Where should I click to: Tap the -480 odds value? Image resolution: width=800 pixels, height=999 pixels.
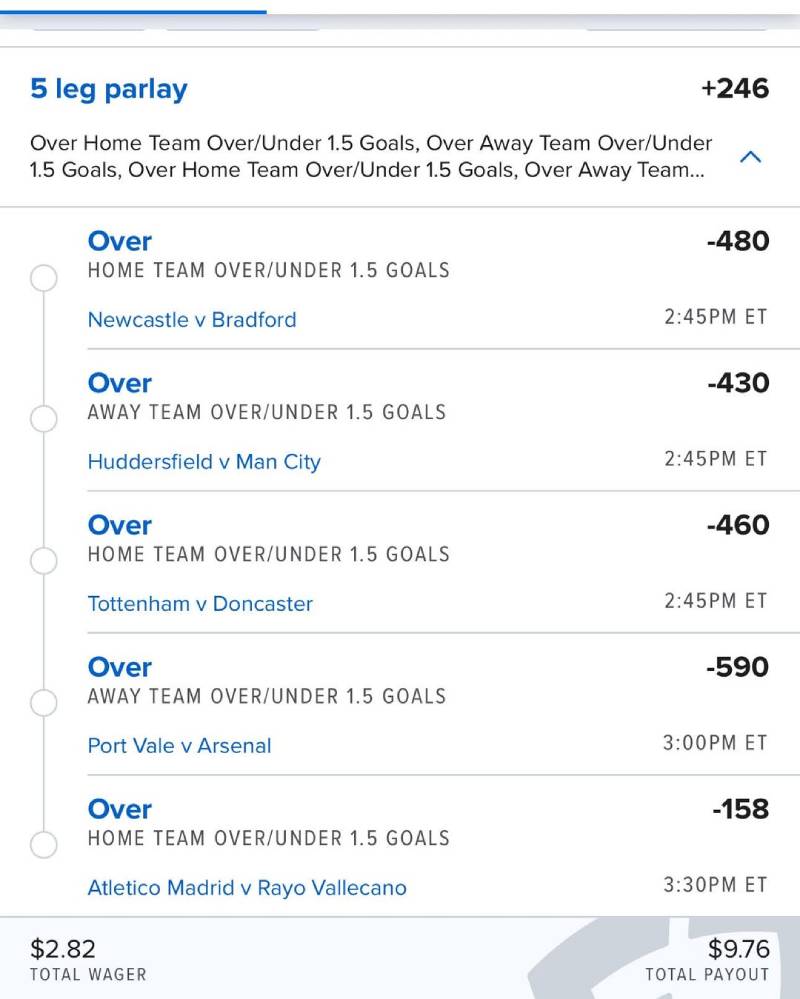[x=738, y=241]
